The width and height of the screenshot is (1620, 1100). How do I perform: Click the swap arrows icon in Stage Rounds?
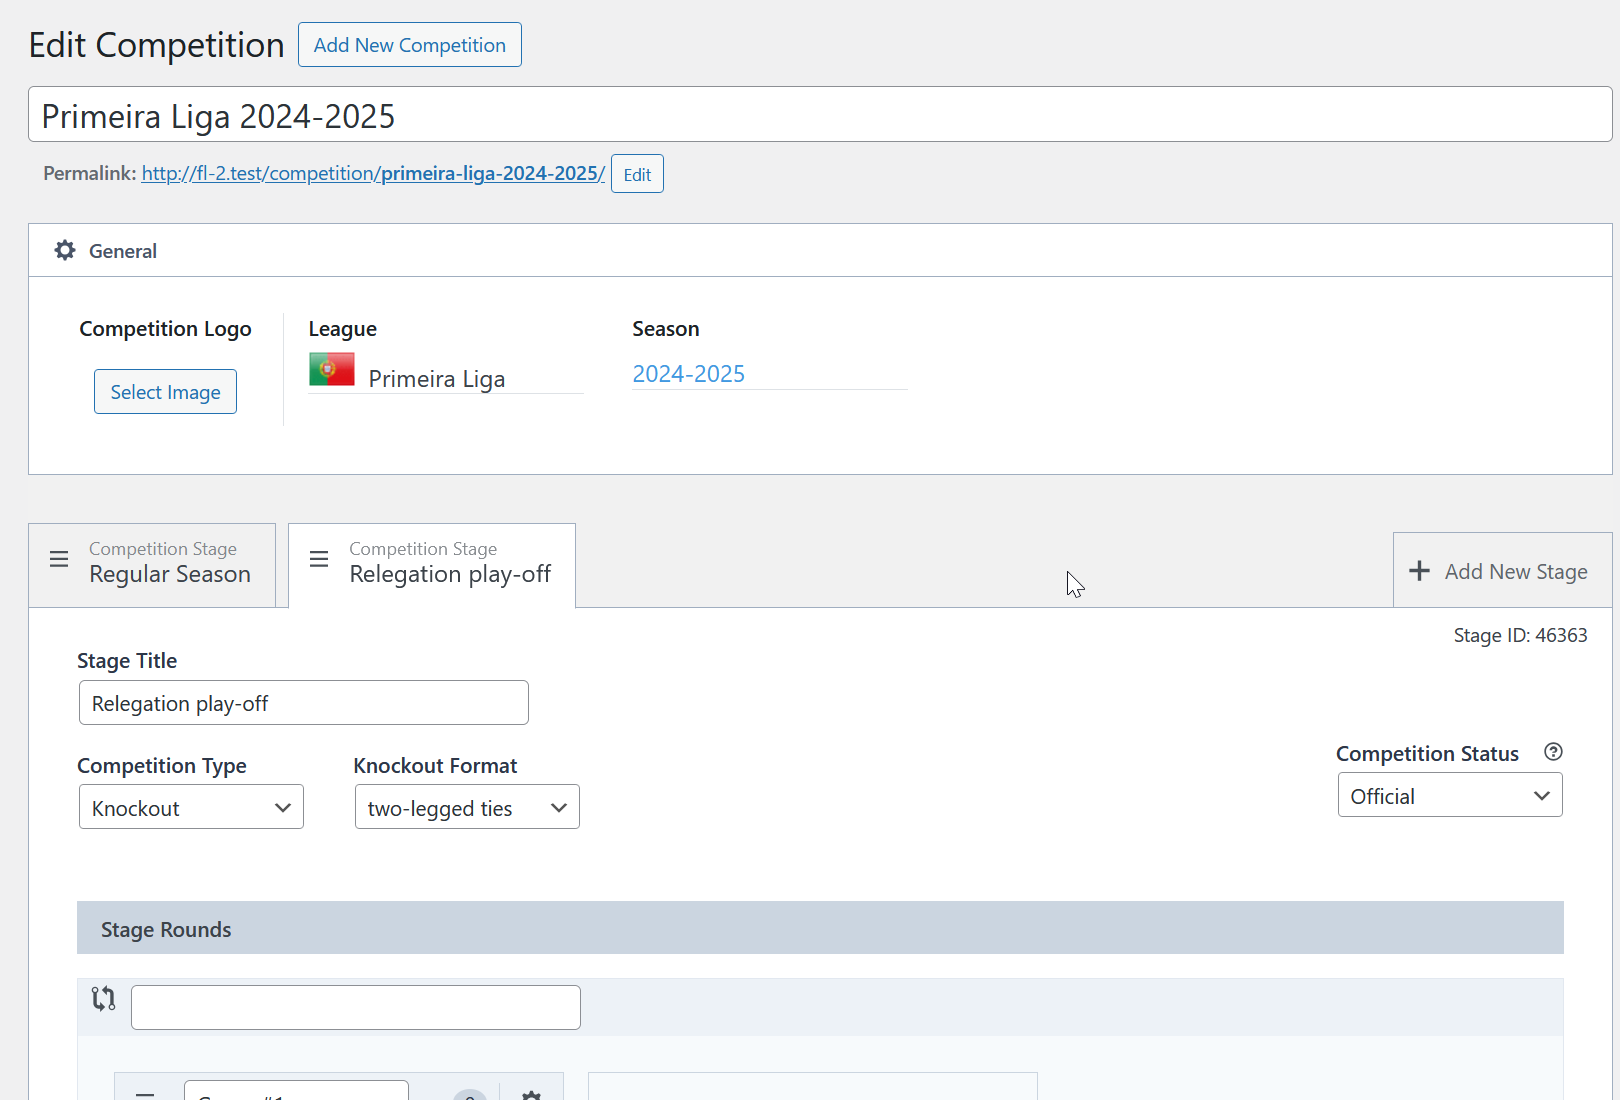104,998
